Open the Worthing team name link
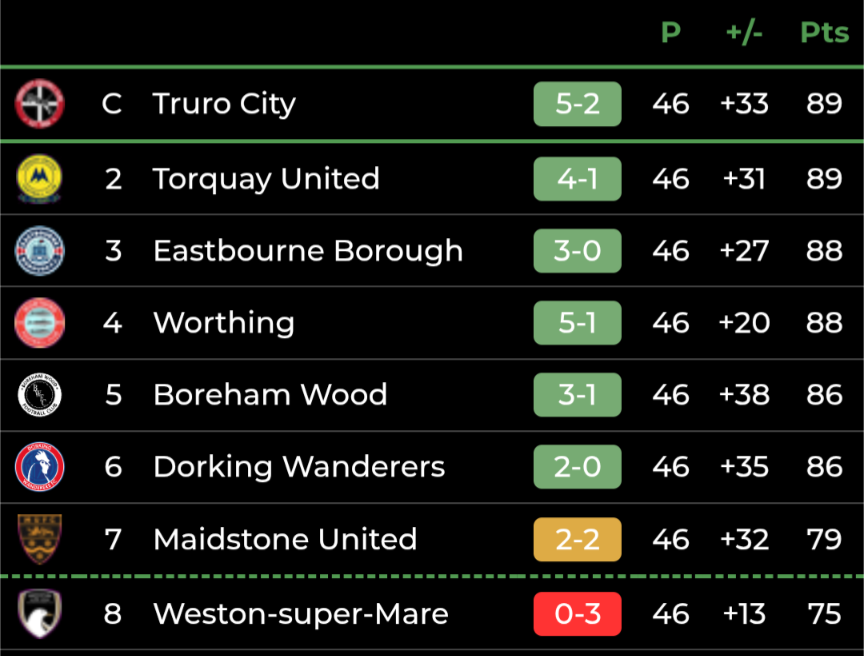Image resolution: width=864 pixels, height=656 pixels. tap(224, 323)
